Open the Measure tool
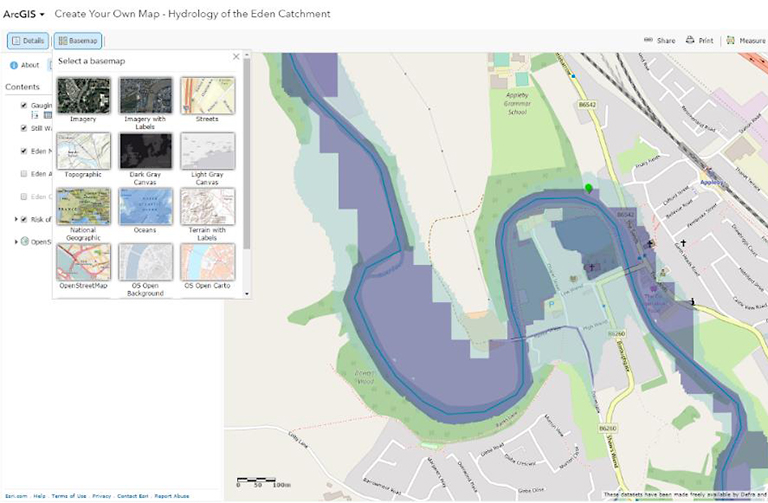Image resolution: width=768 pixels, height=503 pixels. pos(746,41)
